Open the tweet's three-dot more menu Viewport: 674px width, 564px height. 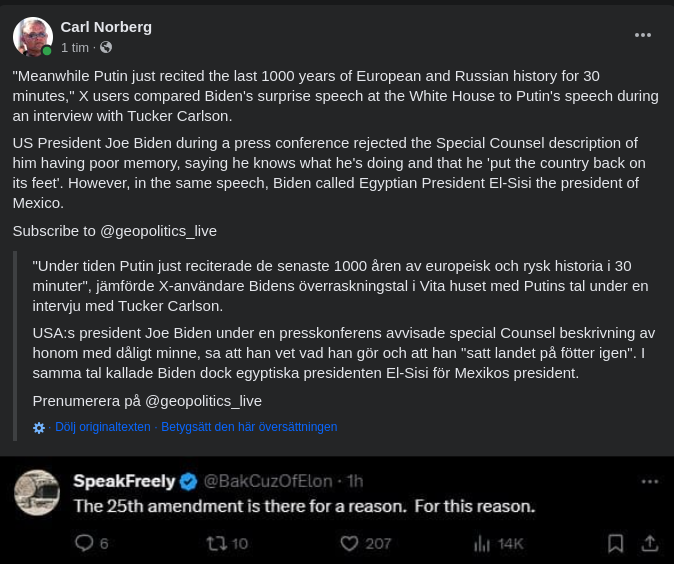[x=650, y=481]
